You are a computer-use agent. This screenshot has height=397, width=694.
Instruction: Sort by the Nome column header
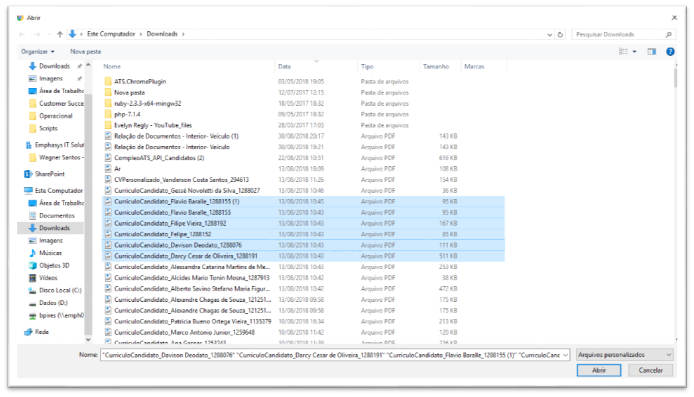(112, 66)
